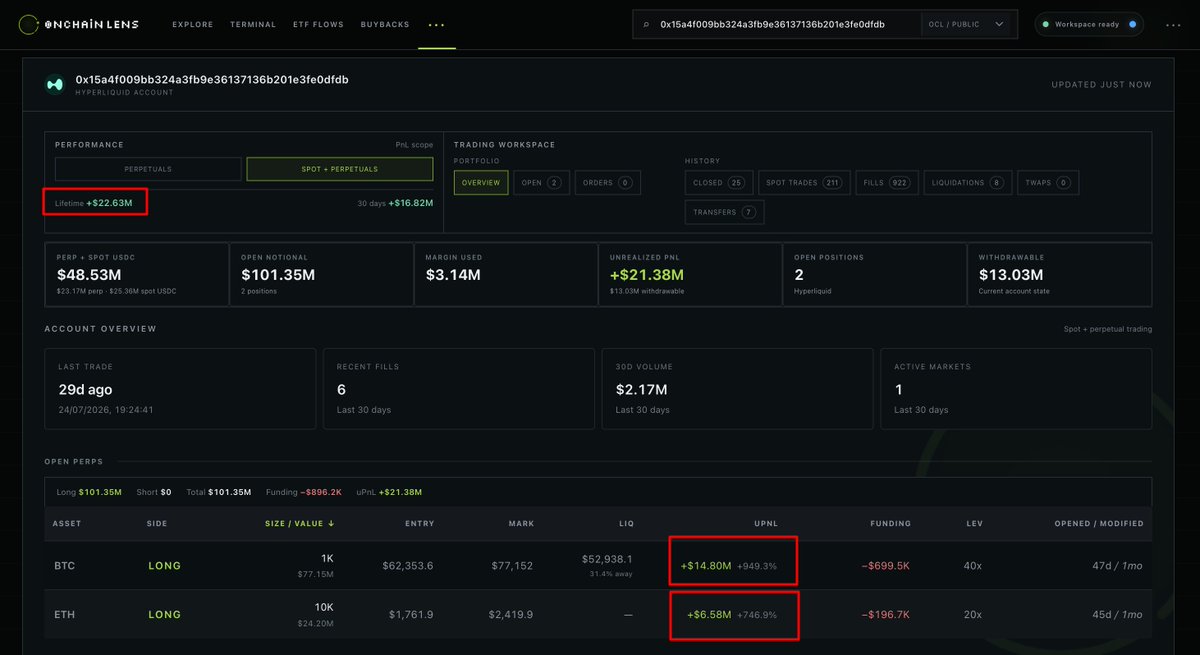Open the Transfers history tab
Screen dimensions: 1200x655
pos(724,212)
